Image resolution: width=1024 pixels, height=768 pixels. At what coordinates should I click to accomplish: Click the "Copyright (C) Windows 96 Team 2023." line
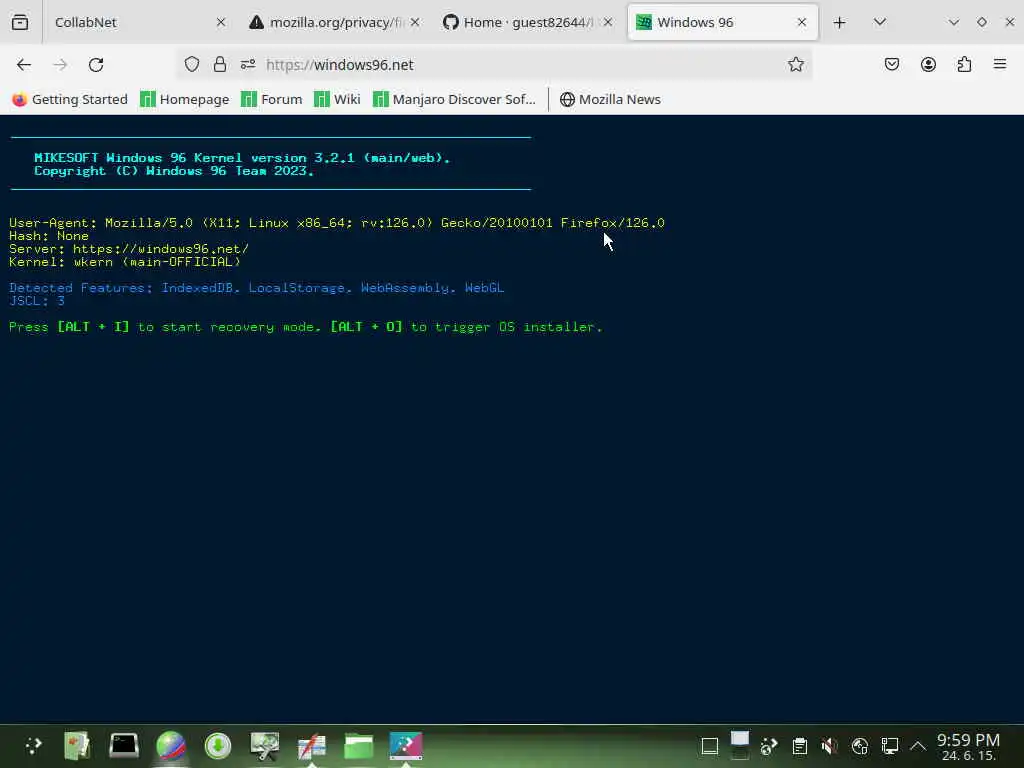pos(174,171)
